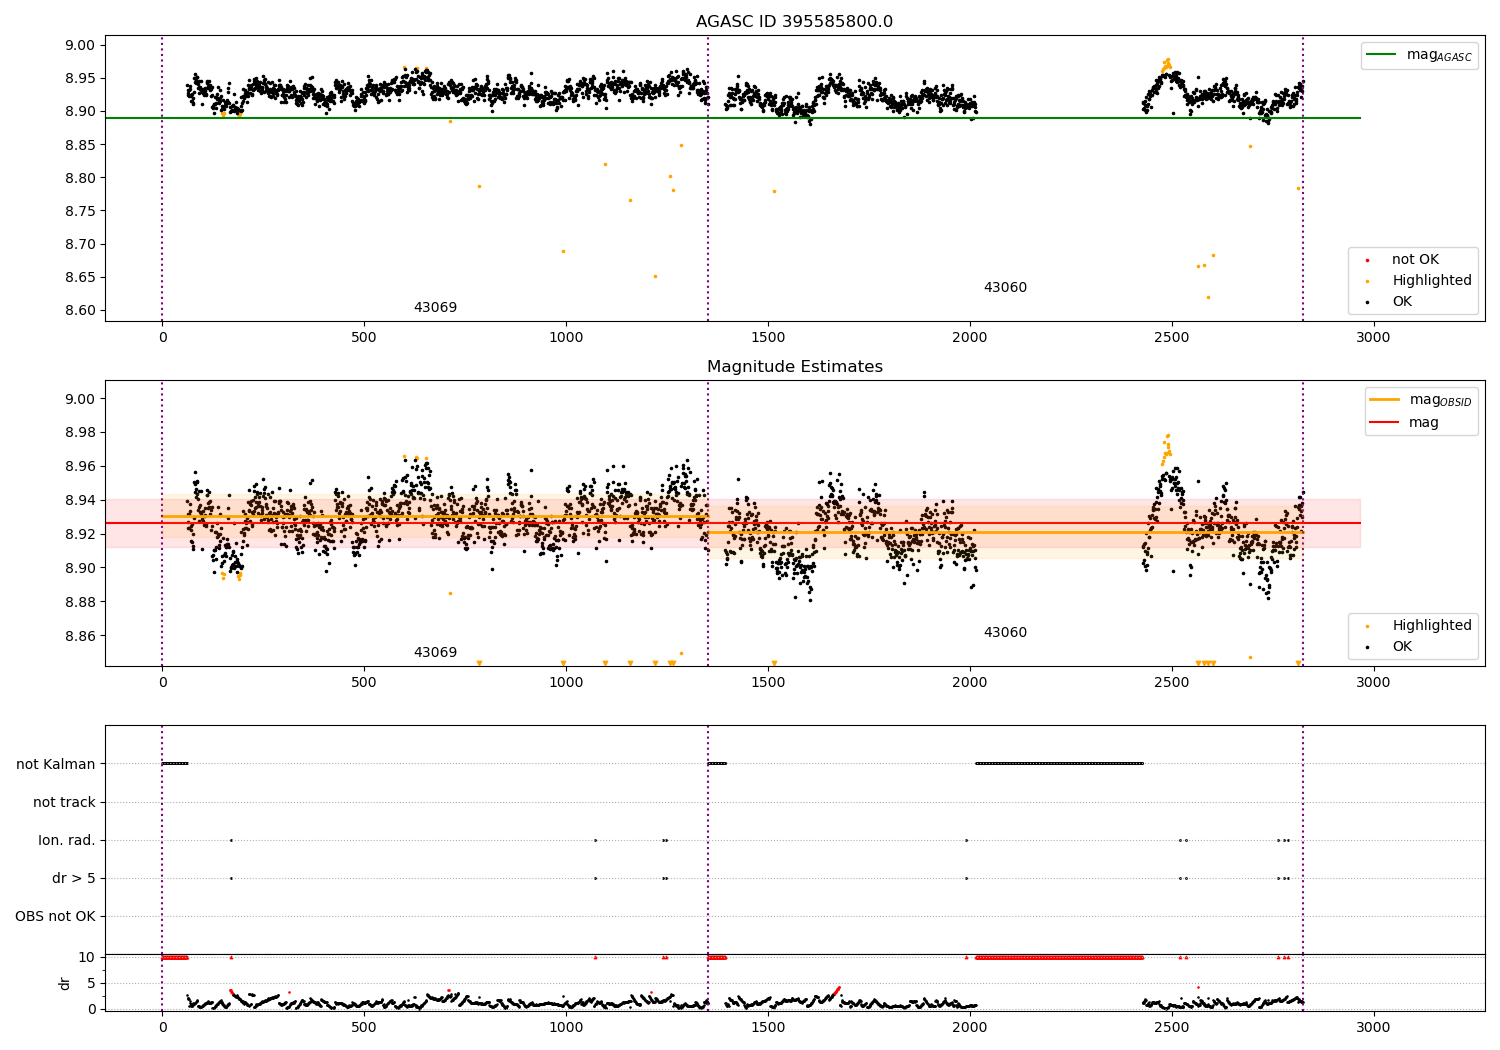Click the '43069' label in top plot
1500x1050 pixels.
point(435,308)
